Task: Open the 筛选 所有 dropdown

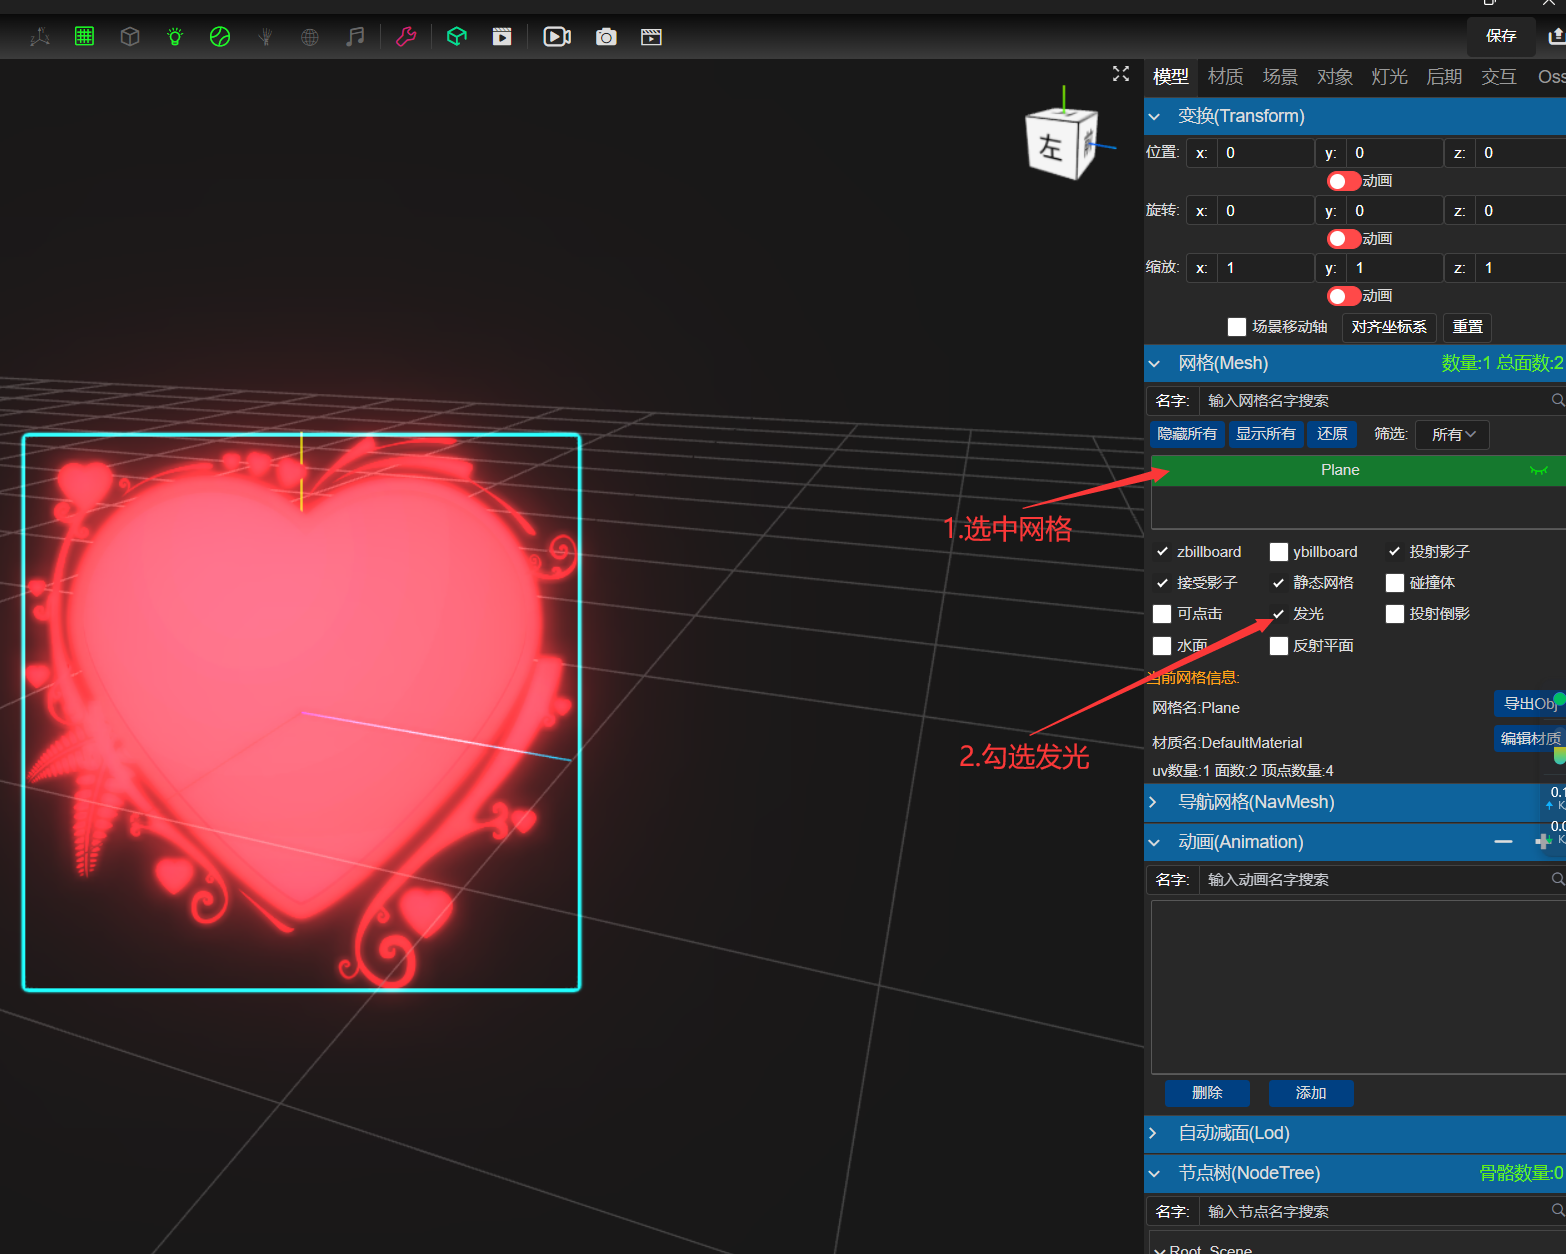Action: (x=1453, y=434)
